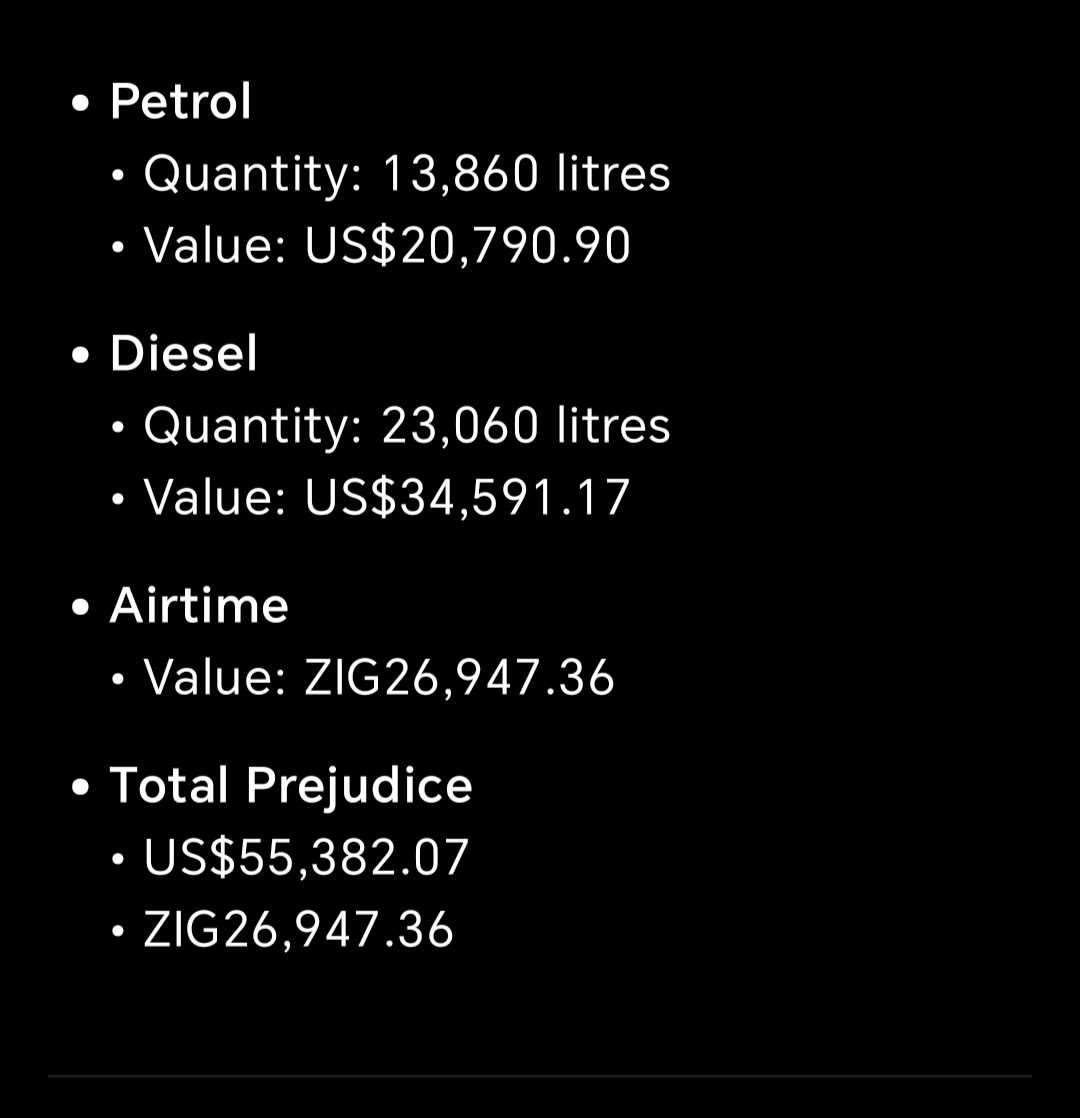Click the word 'litres' in diesel quantity

pos(613,426)
